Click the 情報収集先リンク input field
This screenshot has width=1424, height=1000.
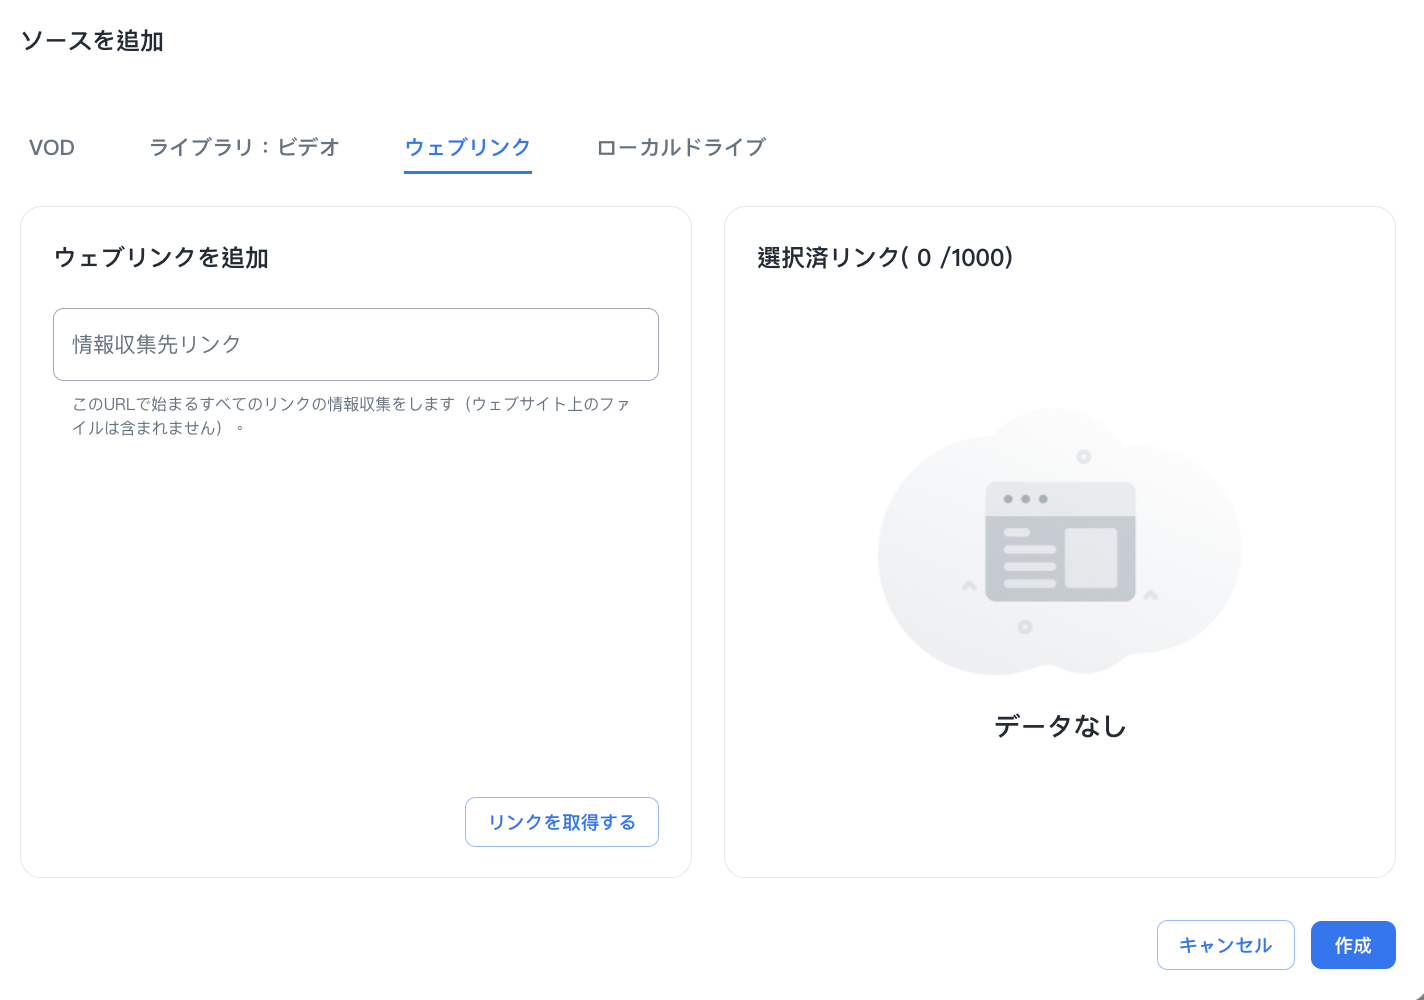pyautogui.click(x=355, y=344)
